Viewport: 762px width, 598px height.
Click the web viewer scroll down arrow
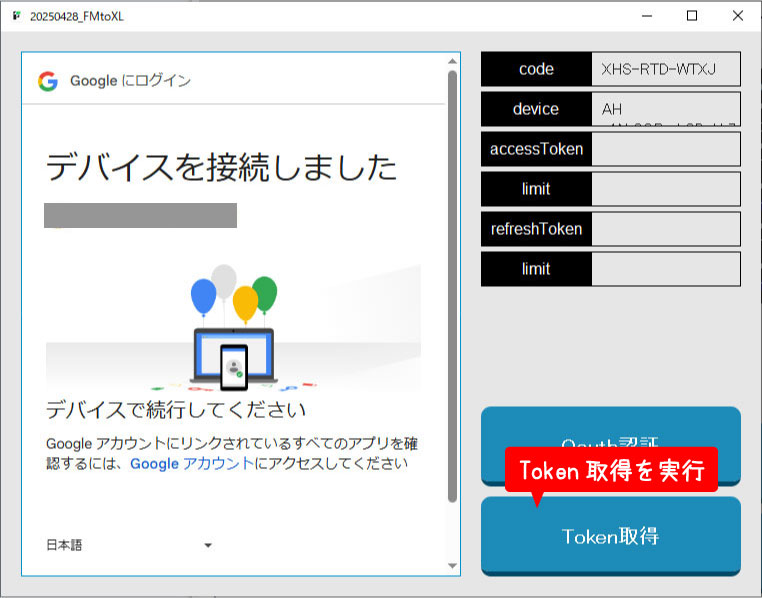click(x=452, y=566)
